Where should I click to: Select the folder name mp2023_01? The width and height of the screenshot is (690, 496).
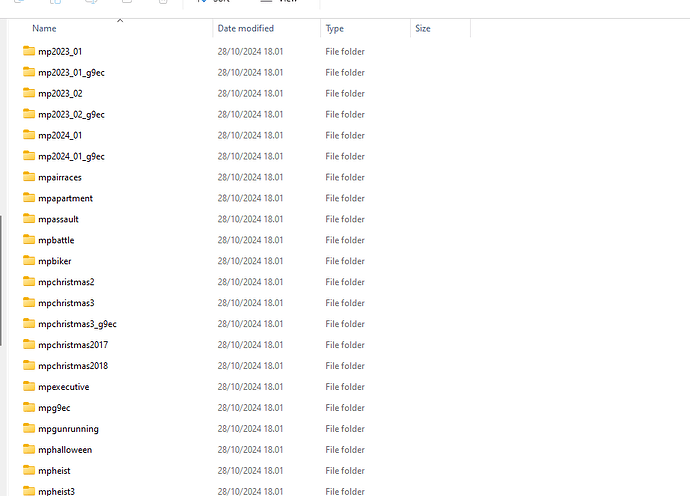pyautogui.click(x=60, y=51)
